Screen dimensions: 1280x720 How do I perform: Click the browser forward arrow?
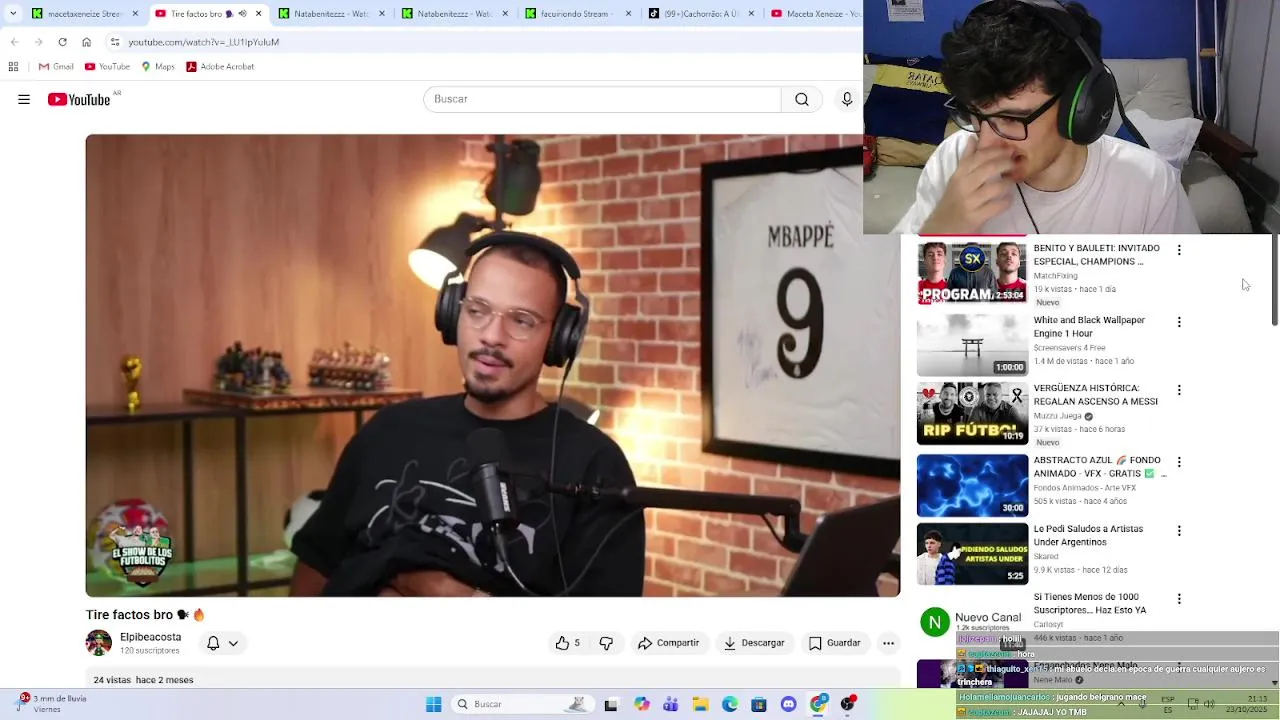click(38, 42)
